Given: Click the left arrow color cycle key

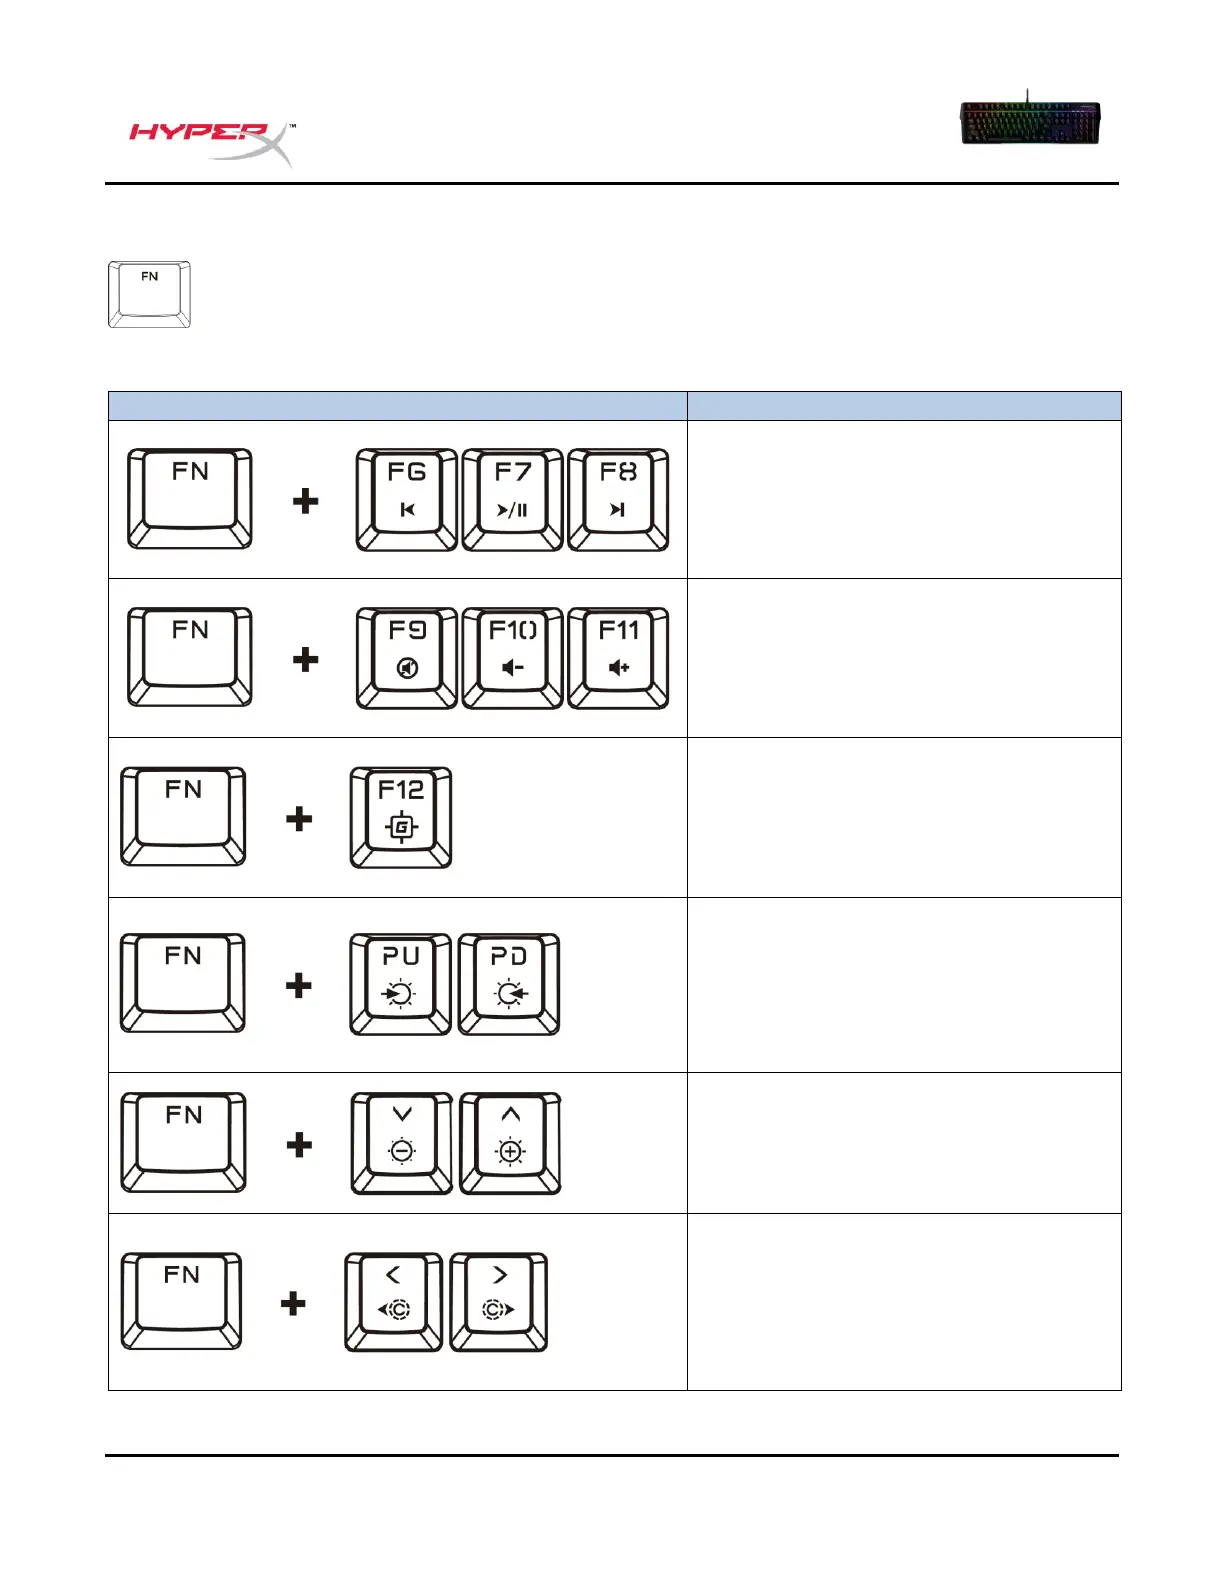Looking at the screenshot, I should coord(394,1302).
